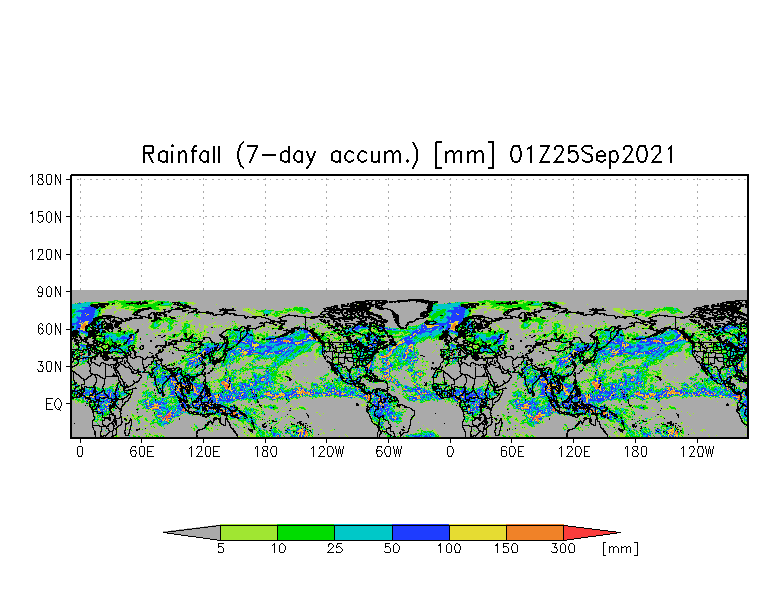Select the dark green 10–25 mm swatch
784x612 pixels.
(x=306, y=532)
